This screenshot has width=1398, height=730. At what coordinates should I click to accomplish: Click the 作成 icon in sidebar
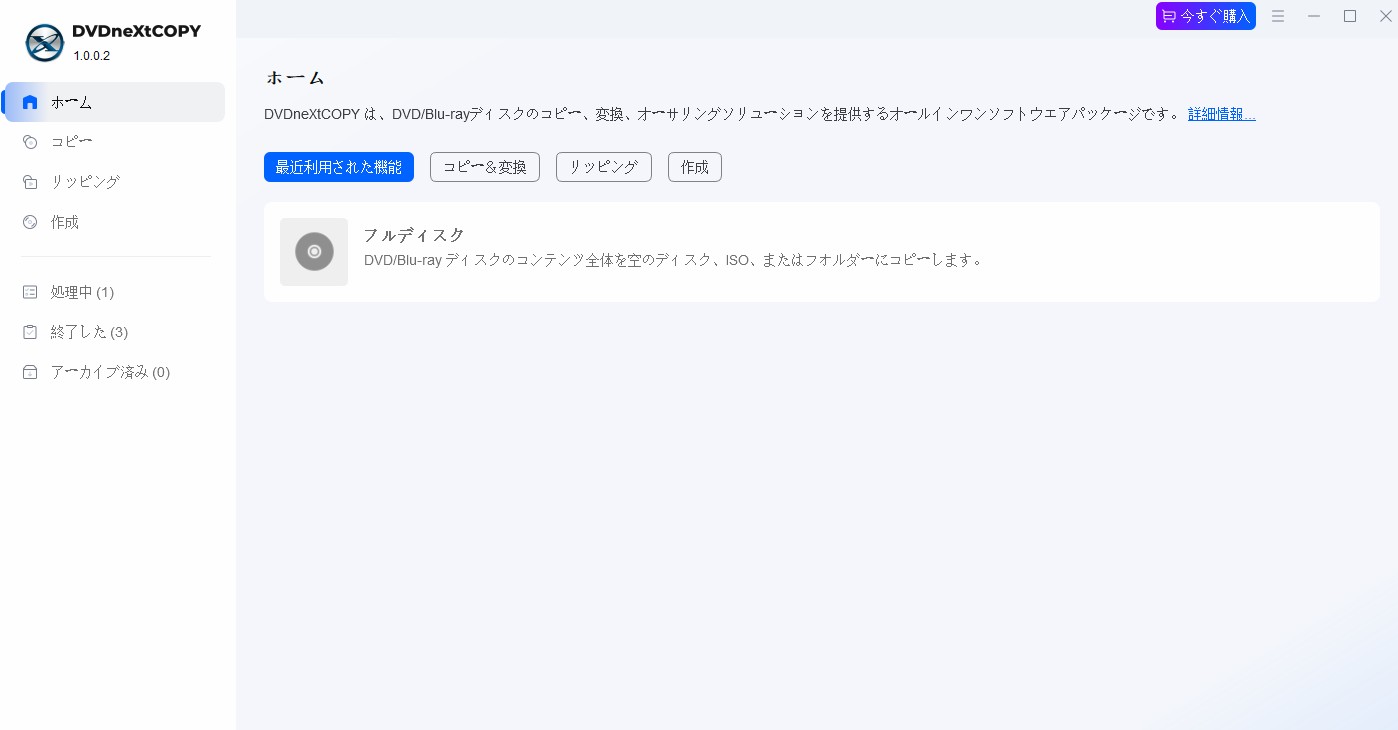tap(30, 222)
